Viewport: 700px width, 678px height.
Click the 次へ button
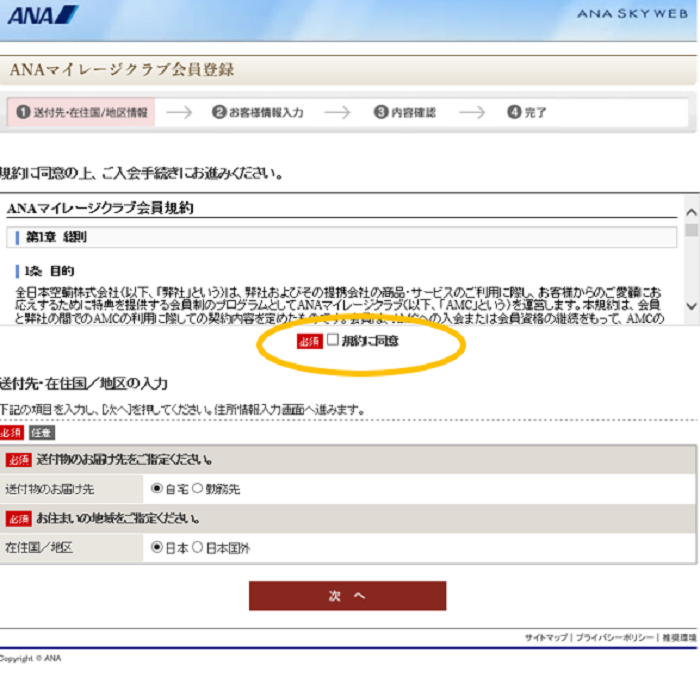point(347,595)
